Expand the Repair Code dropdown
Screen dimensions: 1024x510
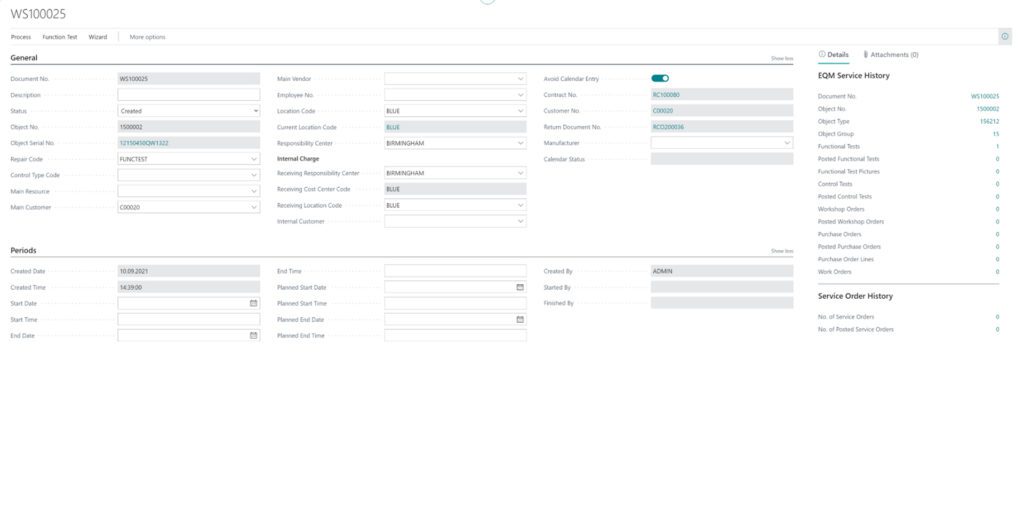(254, 159)
